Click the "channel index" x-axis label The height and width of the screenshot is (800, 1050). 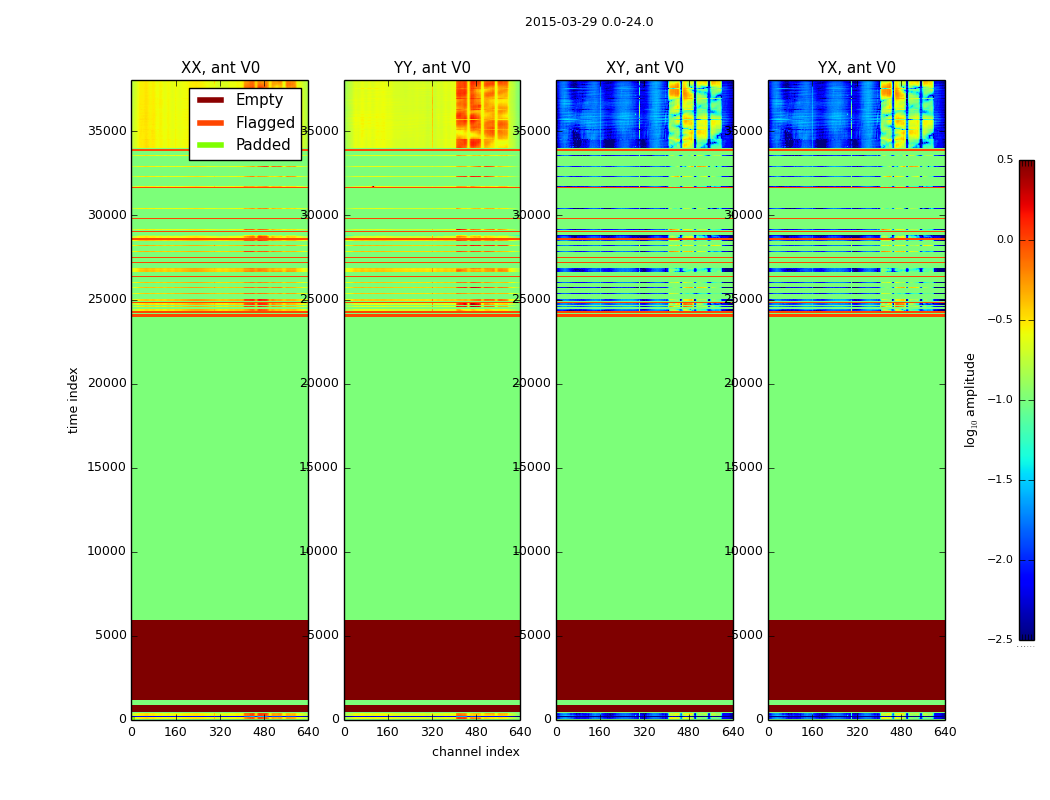tap(476, 752)
